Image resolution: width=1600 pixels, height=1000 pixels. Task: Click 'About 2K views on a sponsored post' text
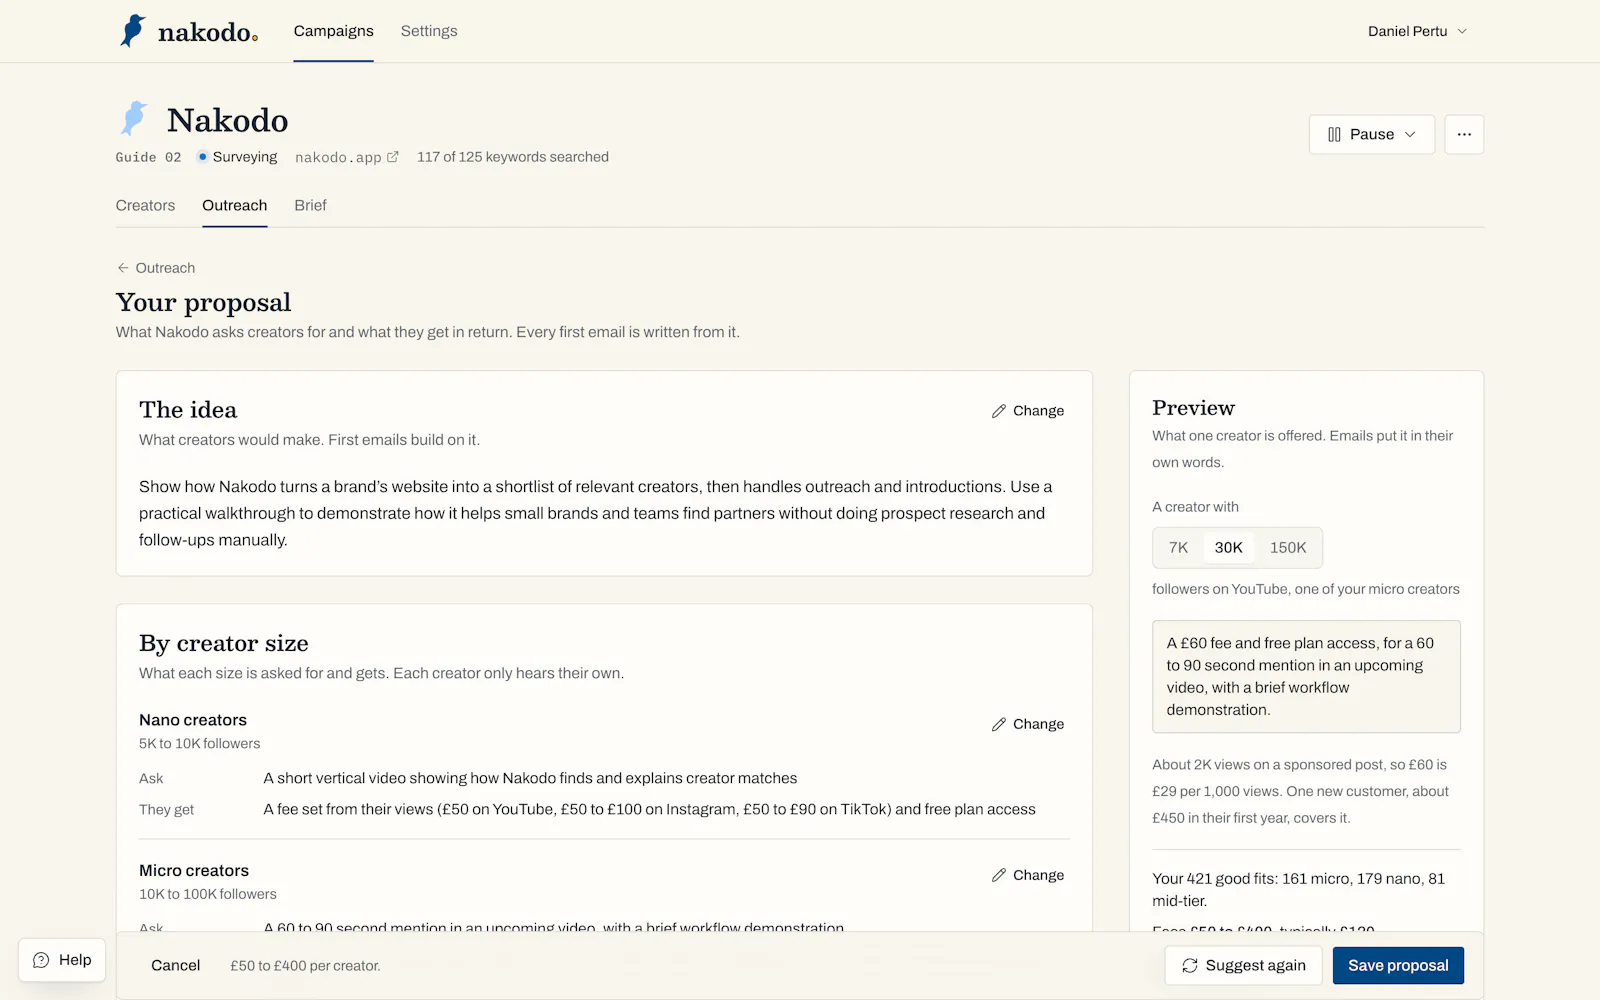point(1300,791)
